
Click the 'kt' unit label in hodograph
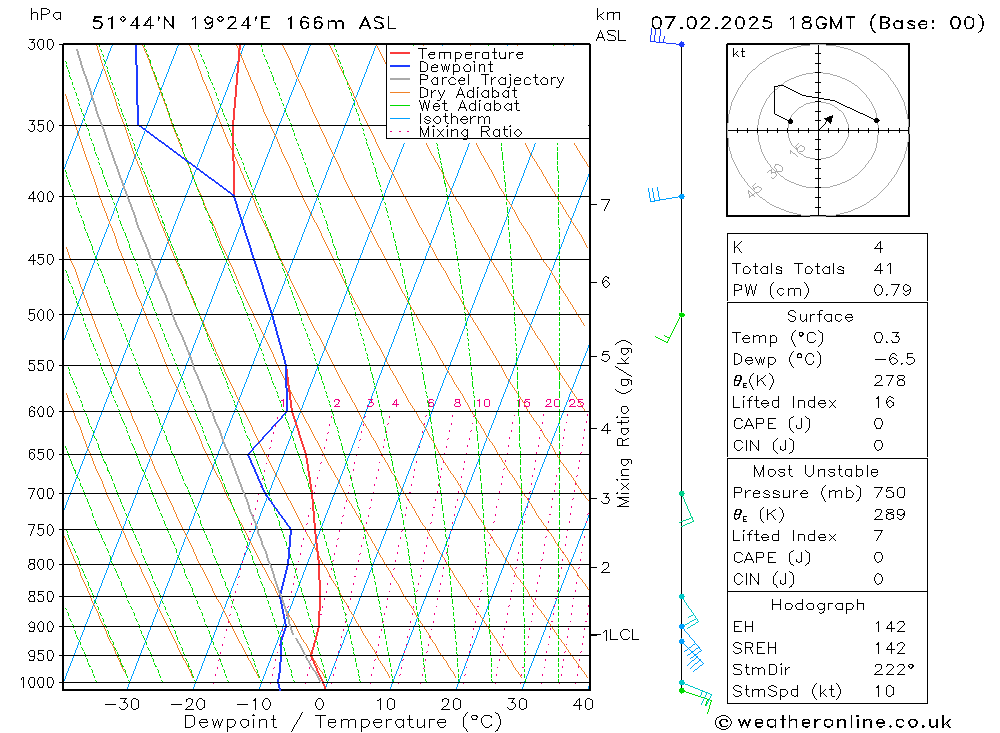(739, 53)
